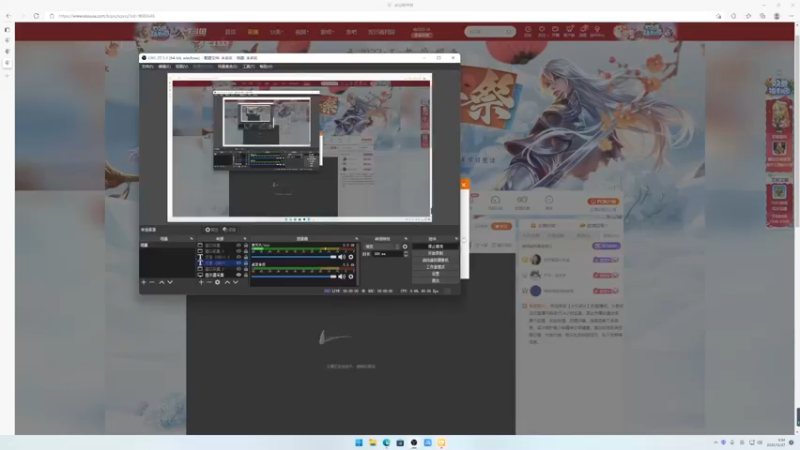Pop out the Controls dock via its header icon

pyautogui.click(x=456, y=239)
